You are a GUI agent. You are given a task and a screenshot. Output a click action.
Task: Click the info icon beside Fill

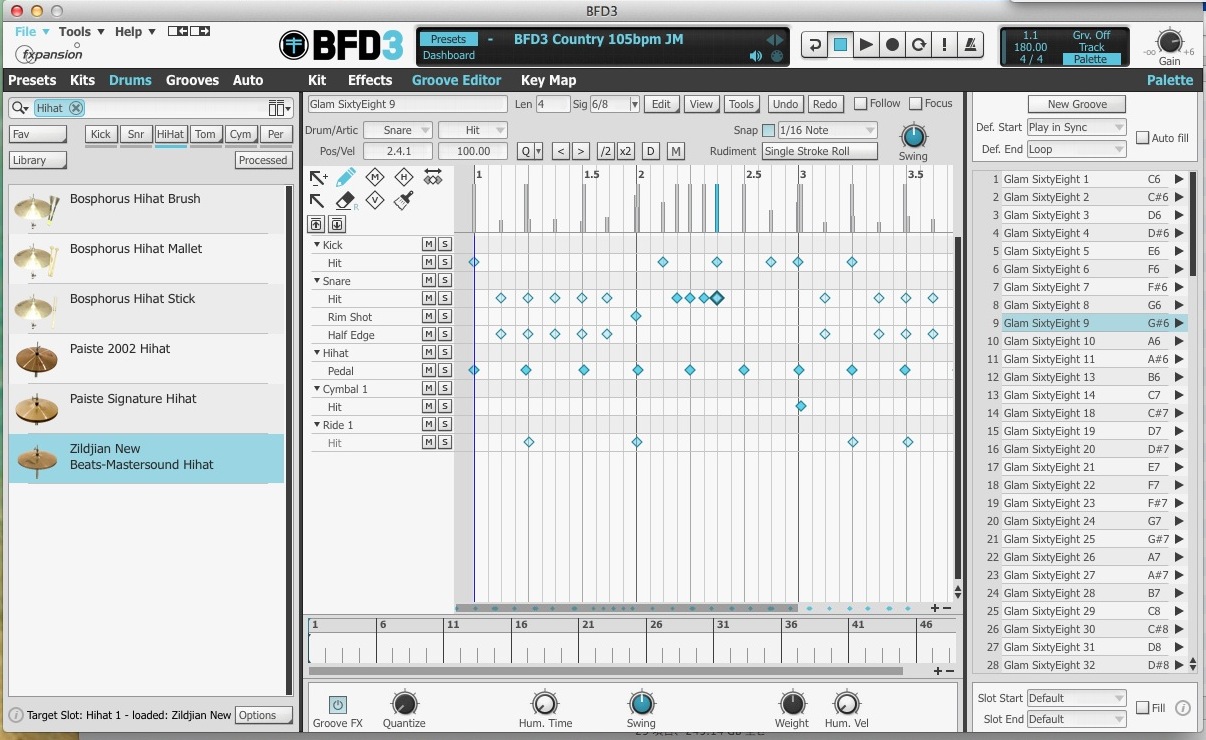(1183, 708)
